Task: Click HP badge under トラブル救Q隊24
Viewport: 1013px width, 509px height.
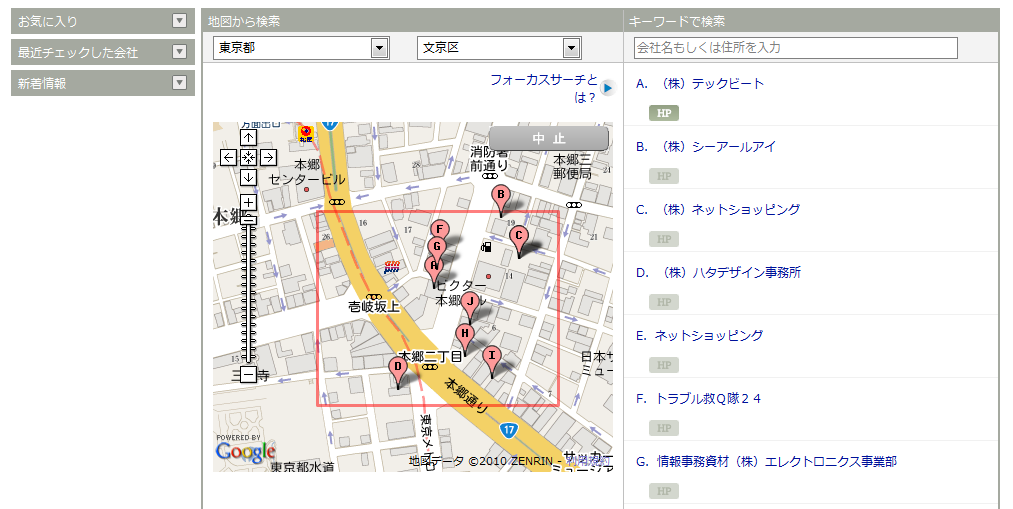Action: click(x=663, y=428)
